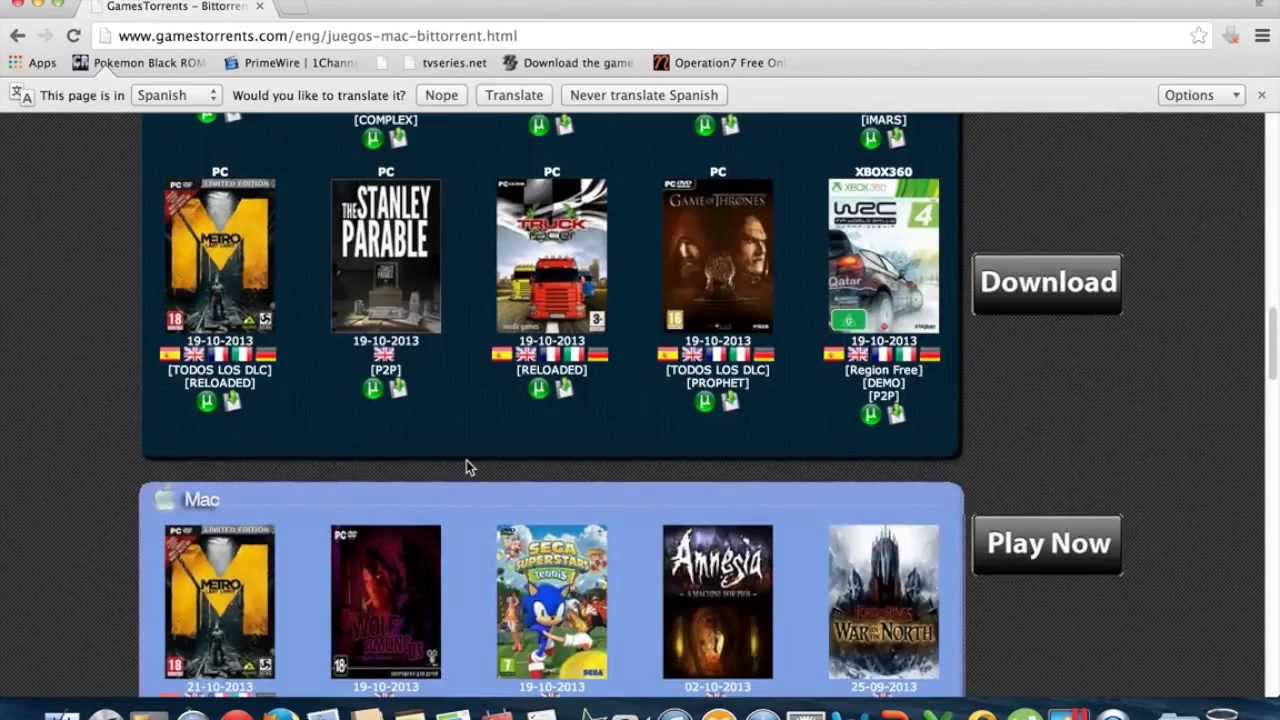Open War in the North cover
This screenshot has height=720, width=1280.
884,602
